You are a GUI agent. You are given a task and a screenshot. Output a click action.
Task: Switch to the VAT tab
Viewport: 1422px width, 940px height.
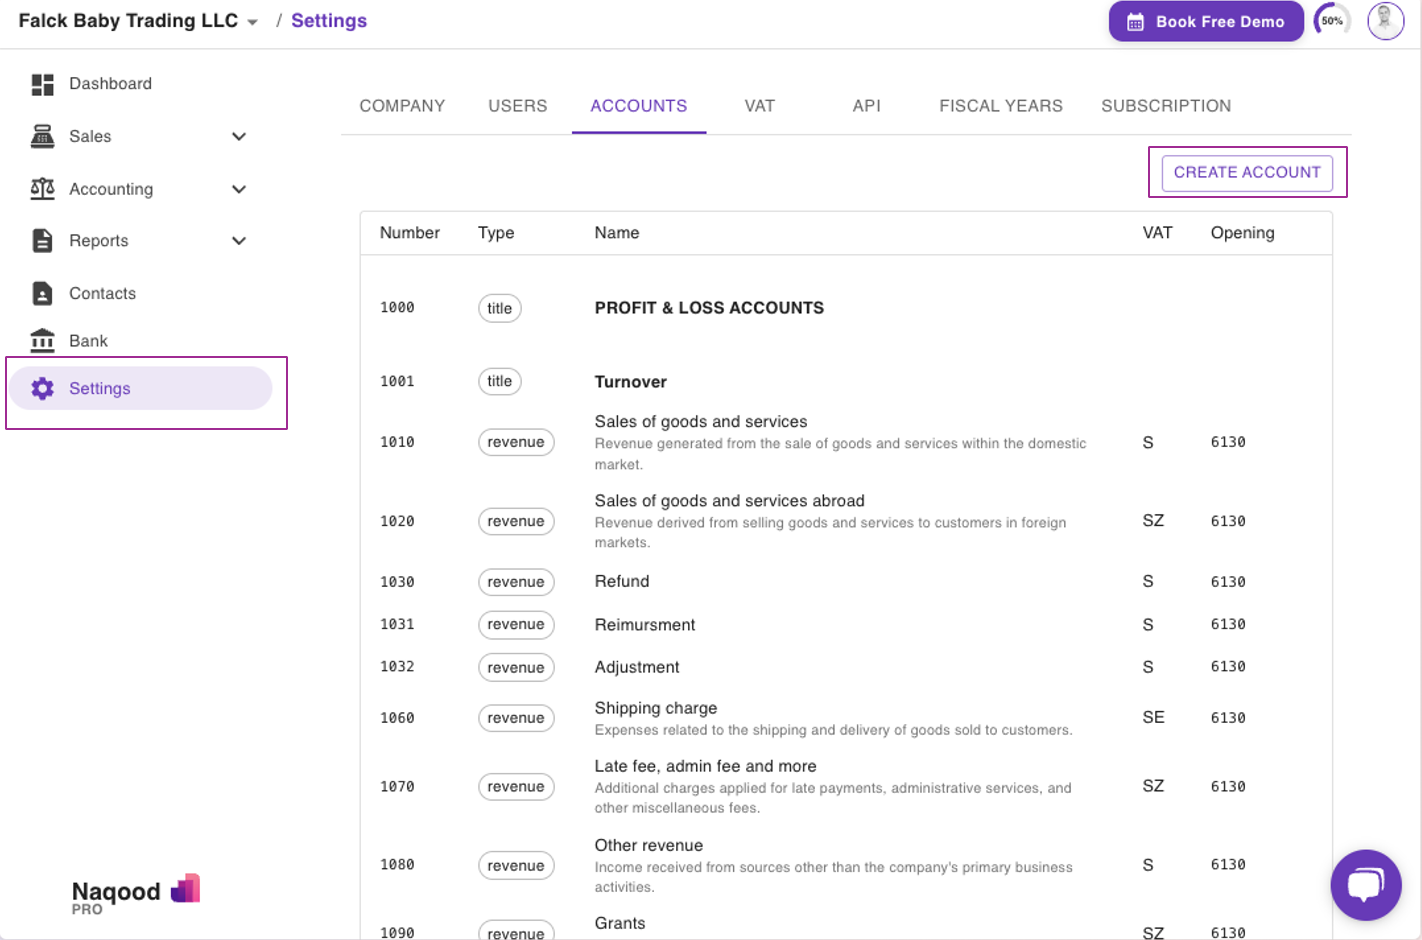[x=759, y=106]
